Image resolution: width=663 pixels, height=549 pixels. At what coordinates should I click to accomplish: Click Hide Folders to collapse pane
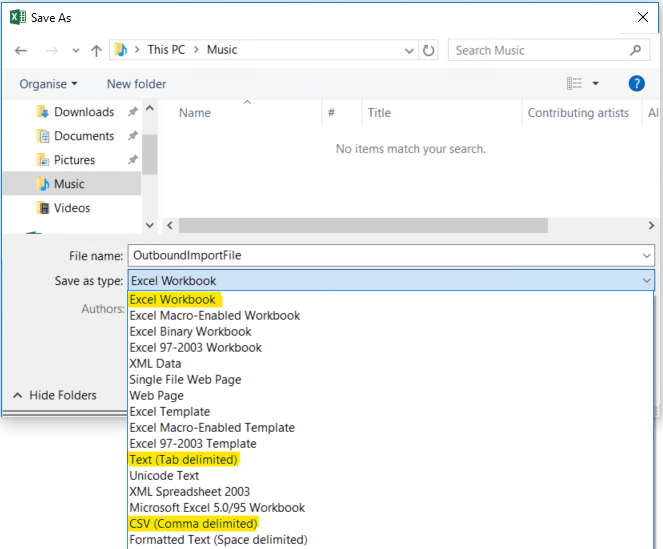point(55,395)
